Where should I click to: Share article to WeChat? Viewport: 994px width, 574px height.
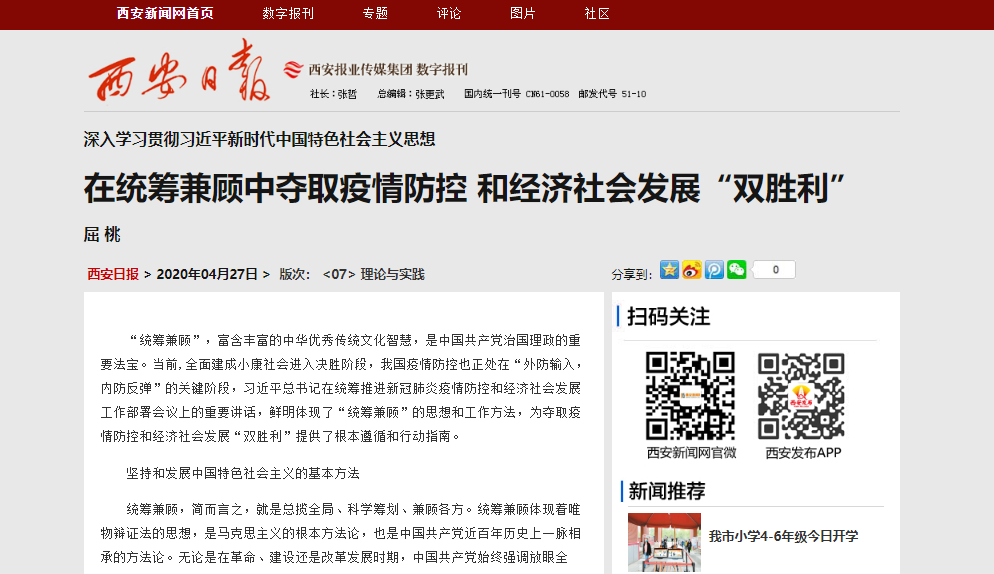pyautogui.click(x=737, y=270)
